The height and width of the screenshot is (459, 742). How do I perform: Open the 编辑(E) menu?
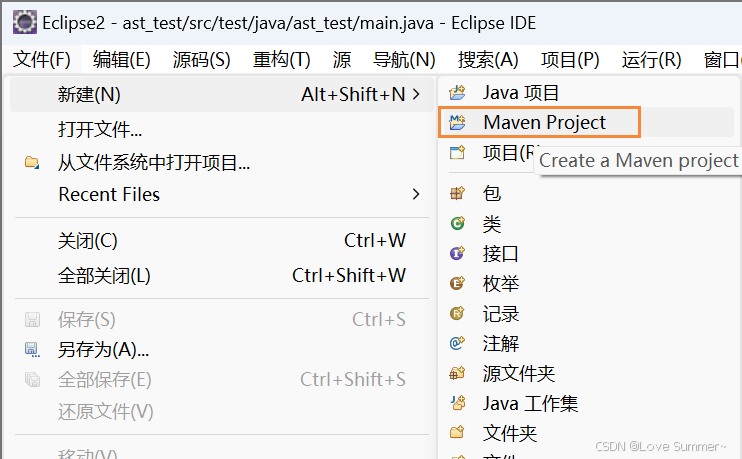[x=122, y=60]
